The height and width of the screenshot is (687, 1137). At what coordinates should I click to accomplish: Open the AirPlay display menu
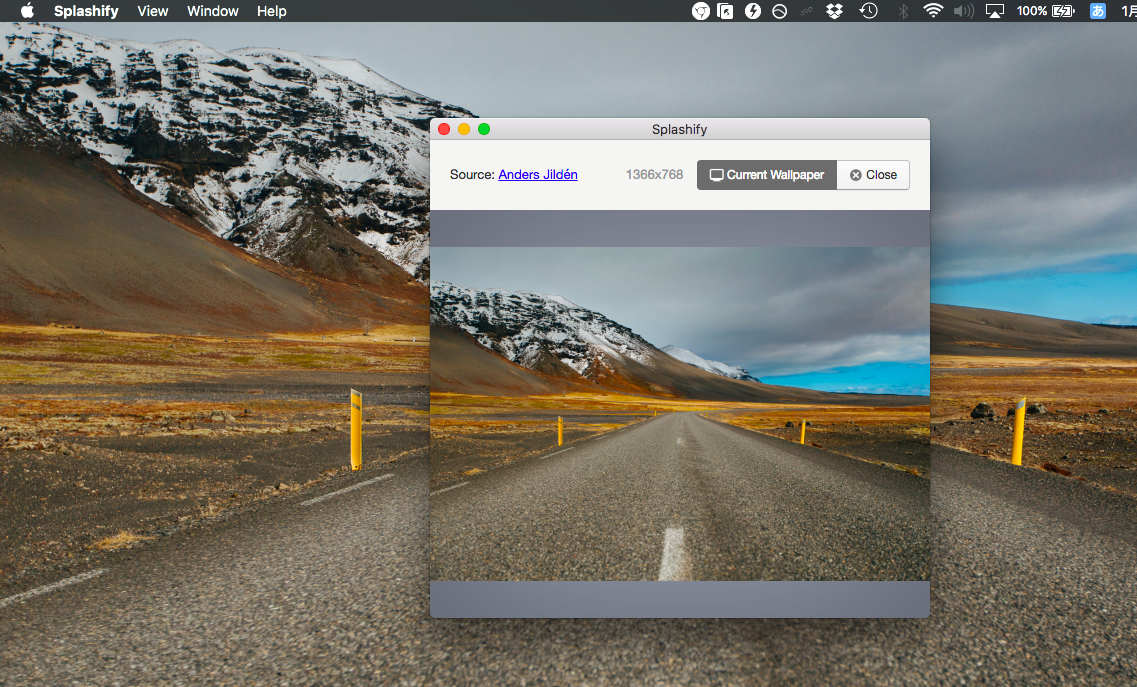pos(994,11)
